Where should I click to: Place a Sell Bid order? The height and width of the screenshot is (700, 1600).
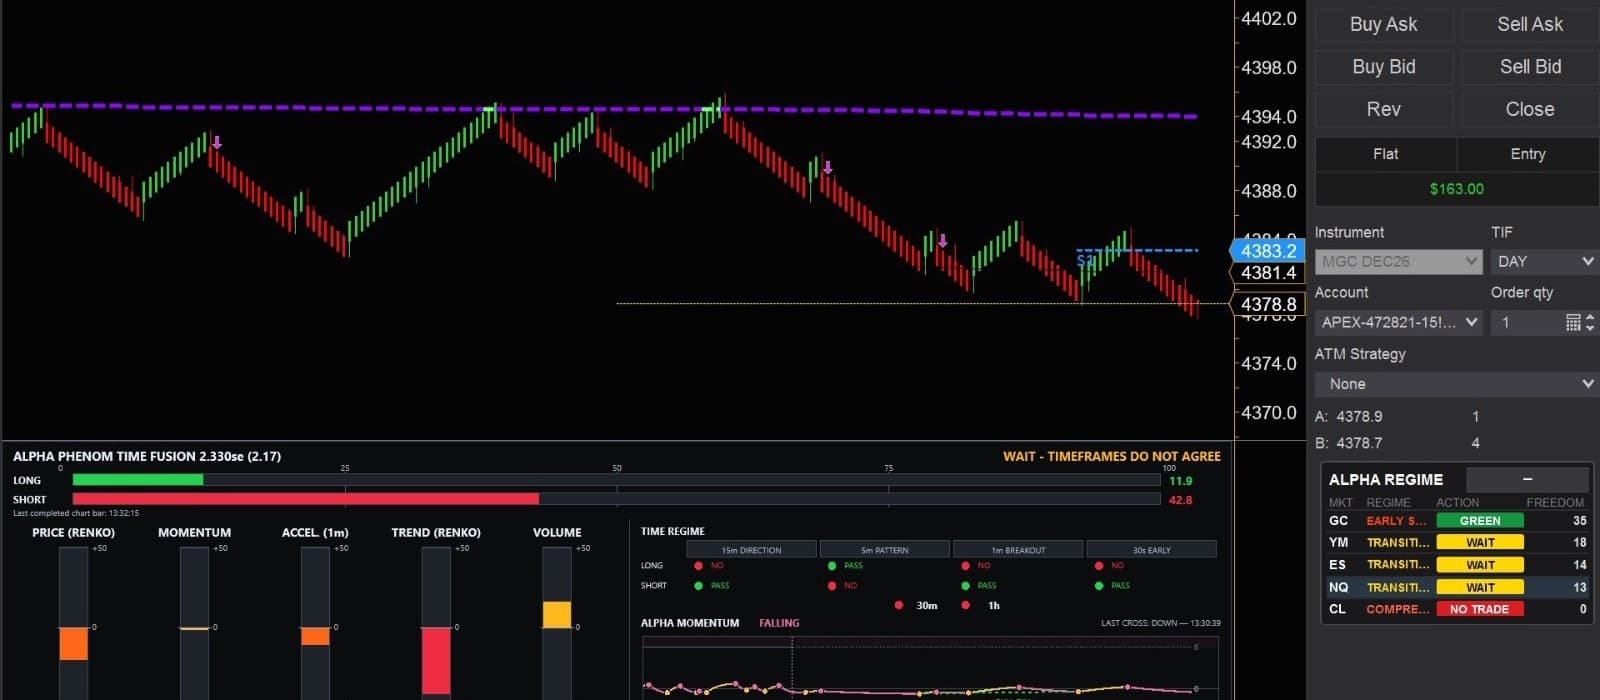[x=1529, y=67]
